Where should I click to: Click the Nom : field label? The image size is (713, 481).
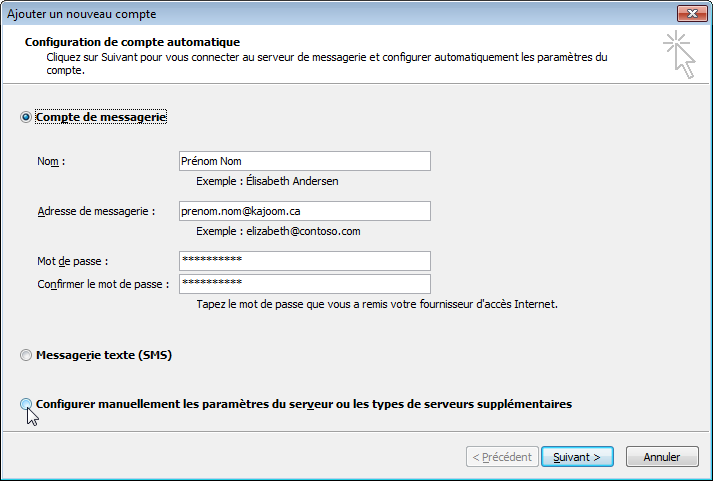(x=51, y=161)
